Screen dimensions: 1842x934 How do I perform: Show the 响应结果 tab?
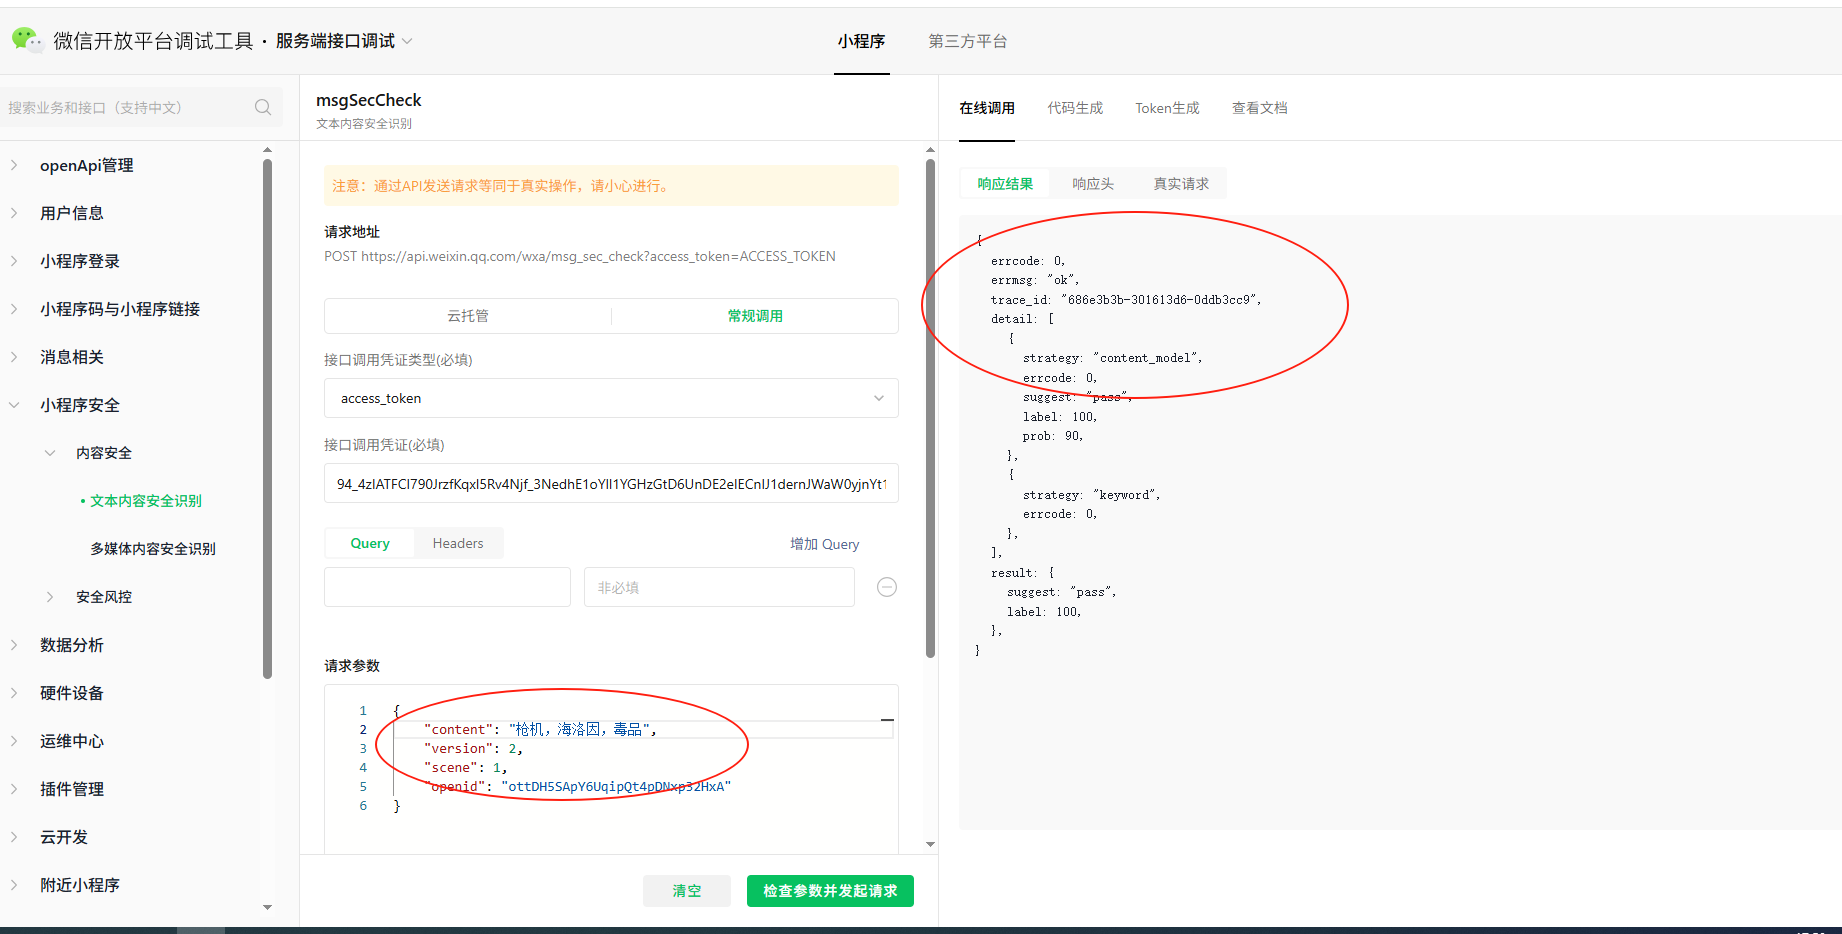1005,184
